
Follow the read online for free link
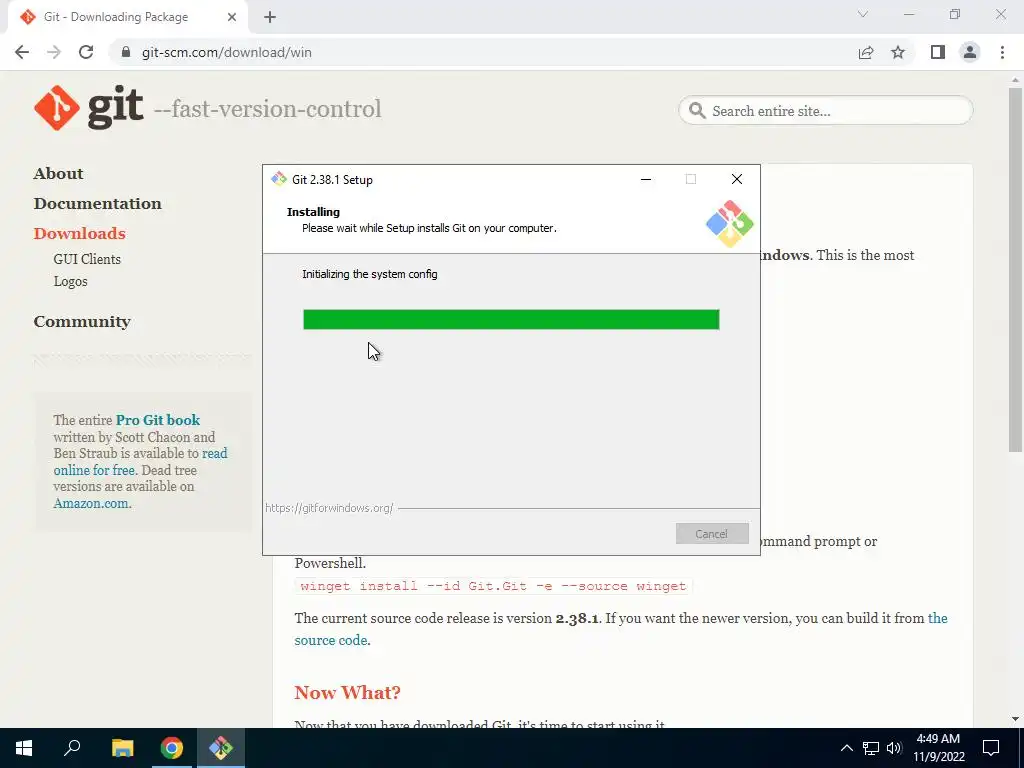(140, 462)
